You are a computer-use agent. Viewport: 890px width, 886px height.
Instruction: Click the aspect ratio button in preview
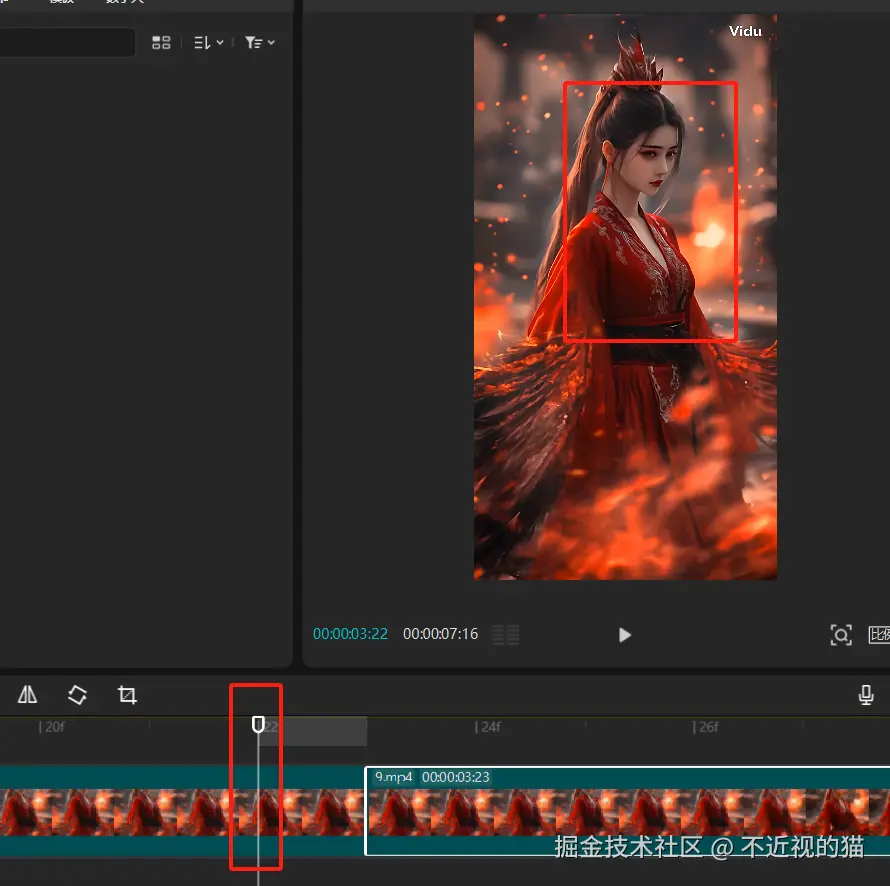click(879, 634)
